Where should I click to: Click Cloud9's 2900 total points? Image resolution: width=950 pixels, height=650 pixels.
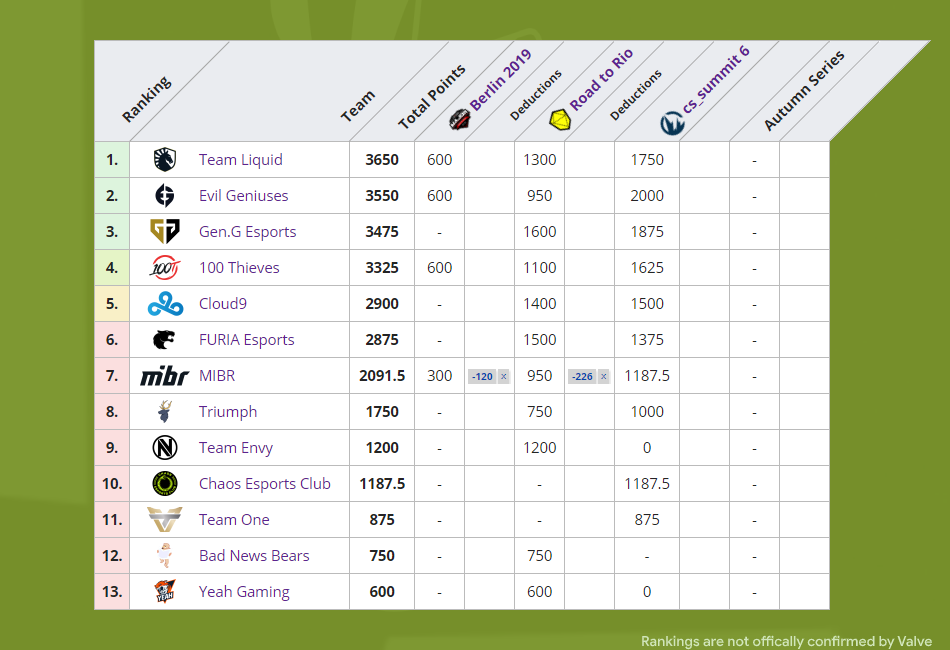382,303
